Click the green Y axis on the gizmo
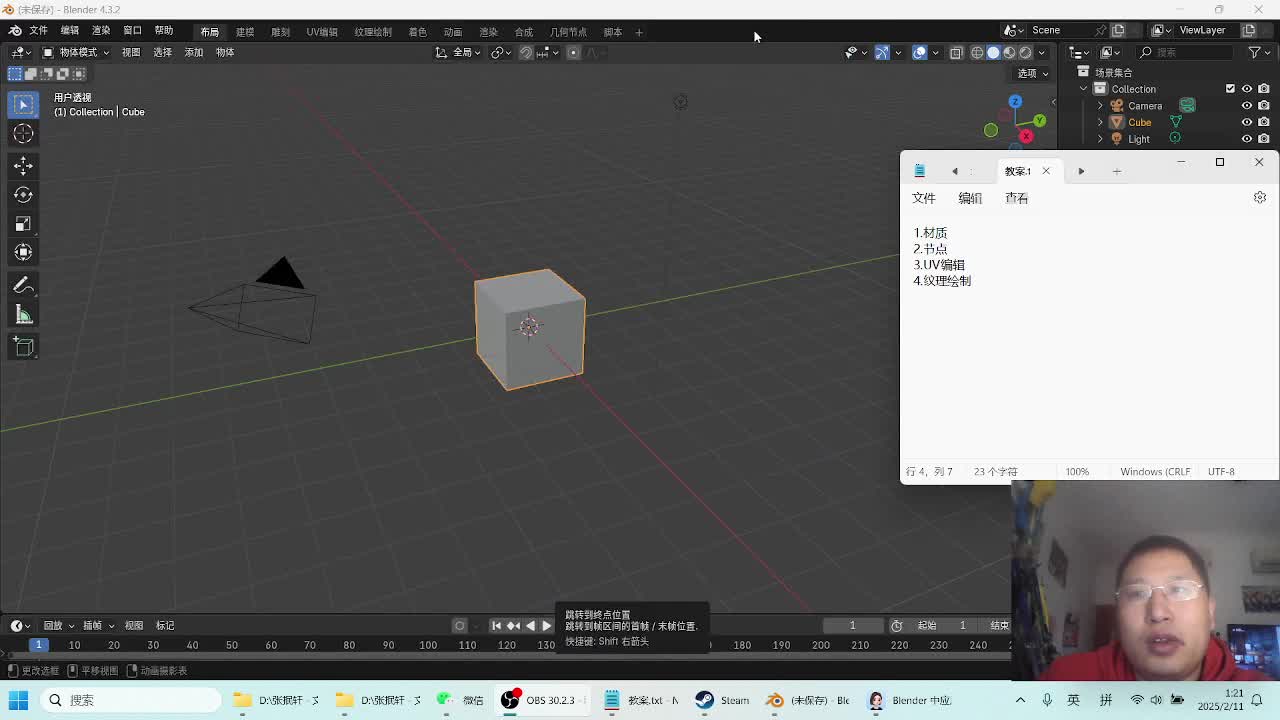Viewport: 1280px width, 720px height. pyautogui.click(x=1039, y=121)
